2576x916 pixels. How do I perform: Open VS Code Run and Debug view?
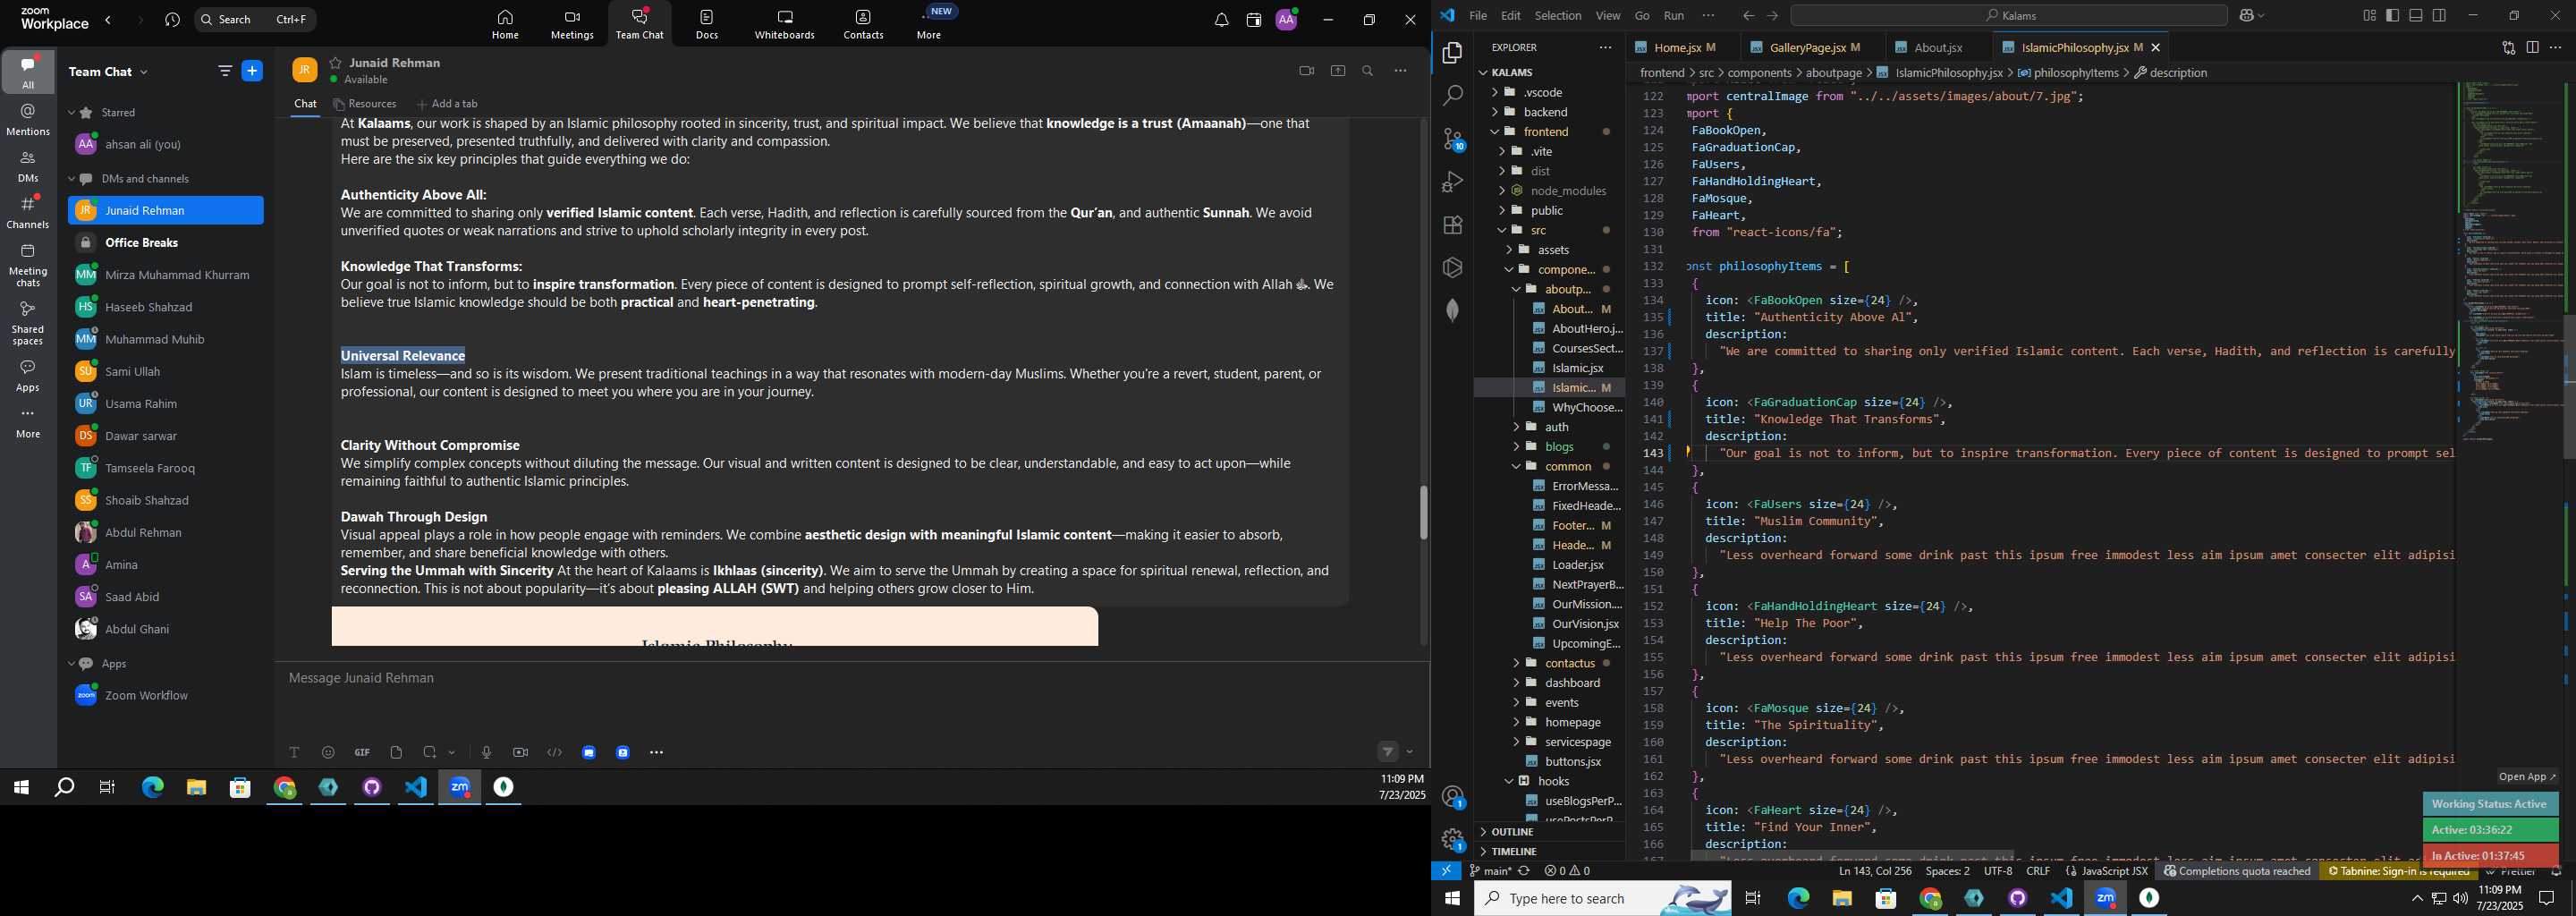[x=1453, y=182]
